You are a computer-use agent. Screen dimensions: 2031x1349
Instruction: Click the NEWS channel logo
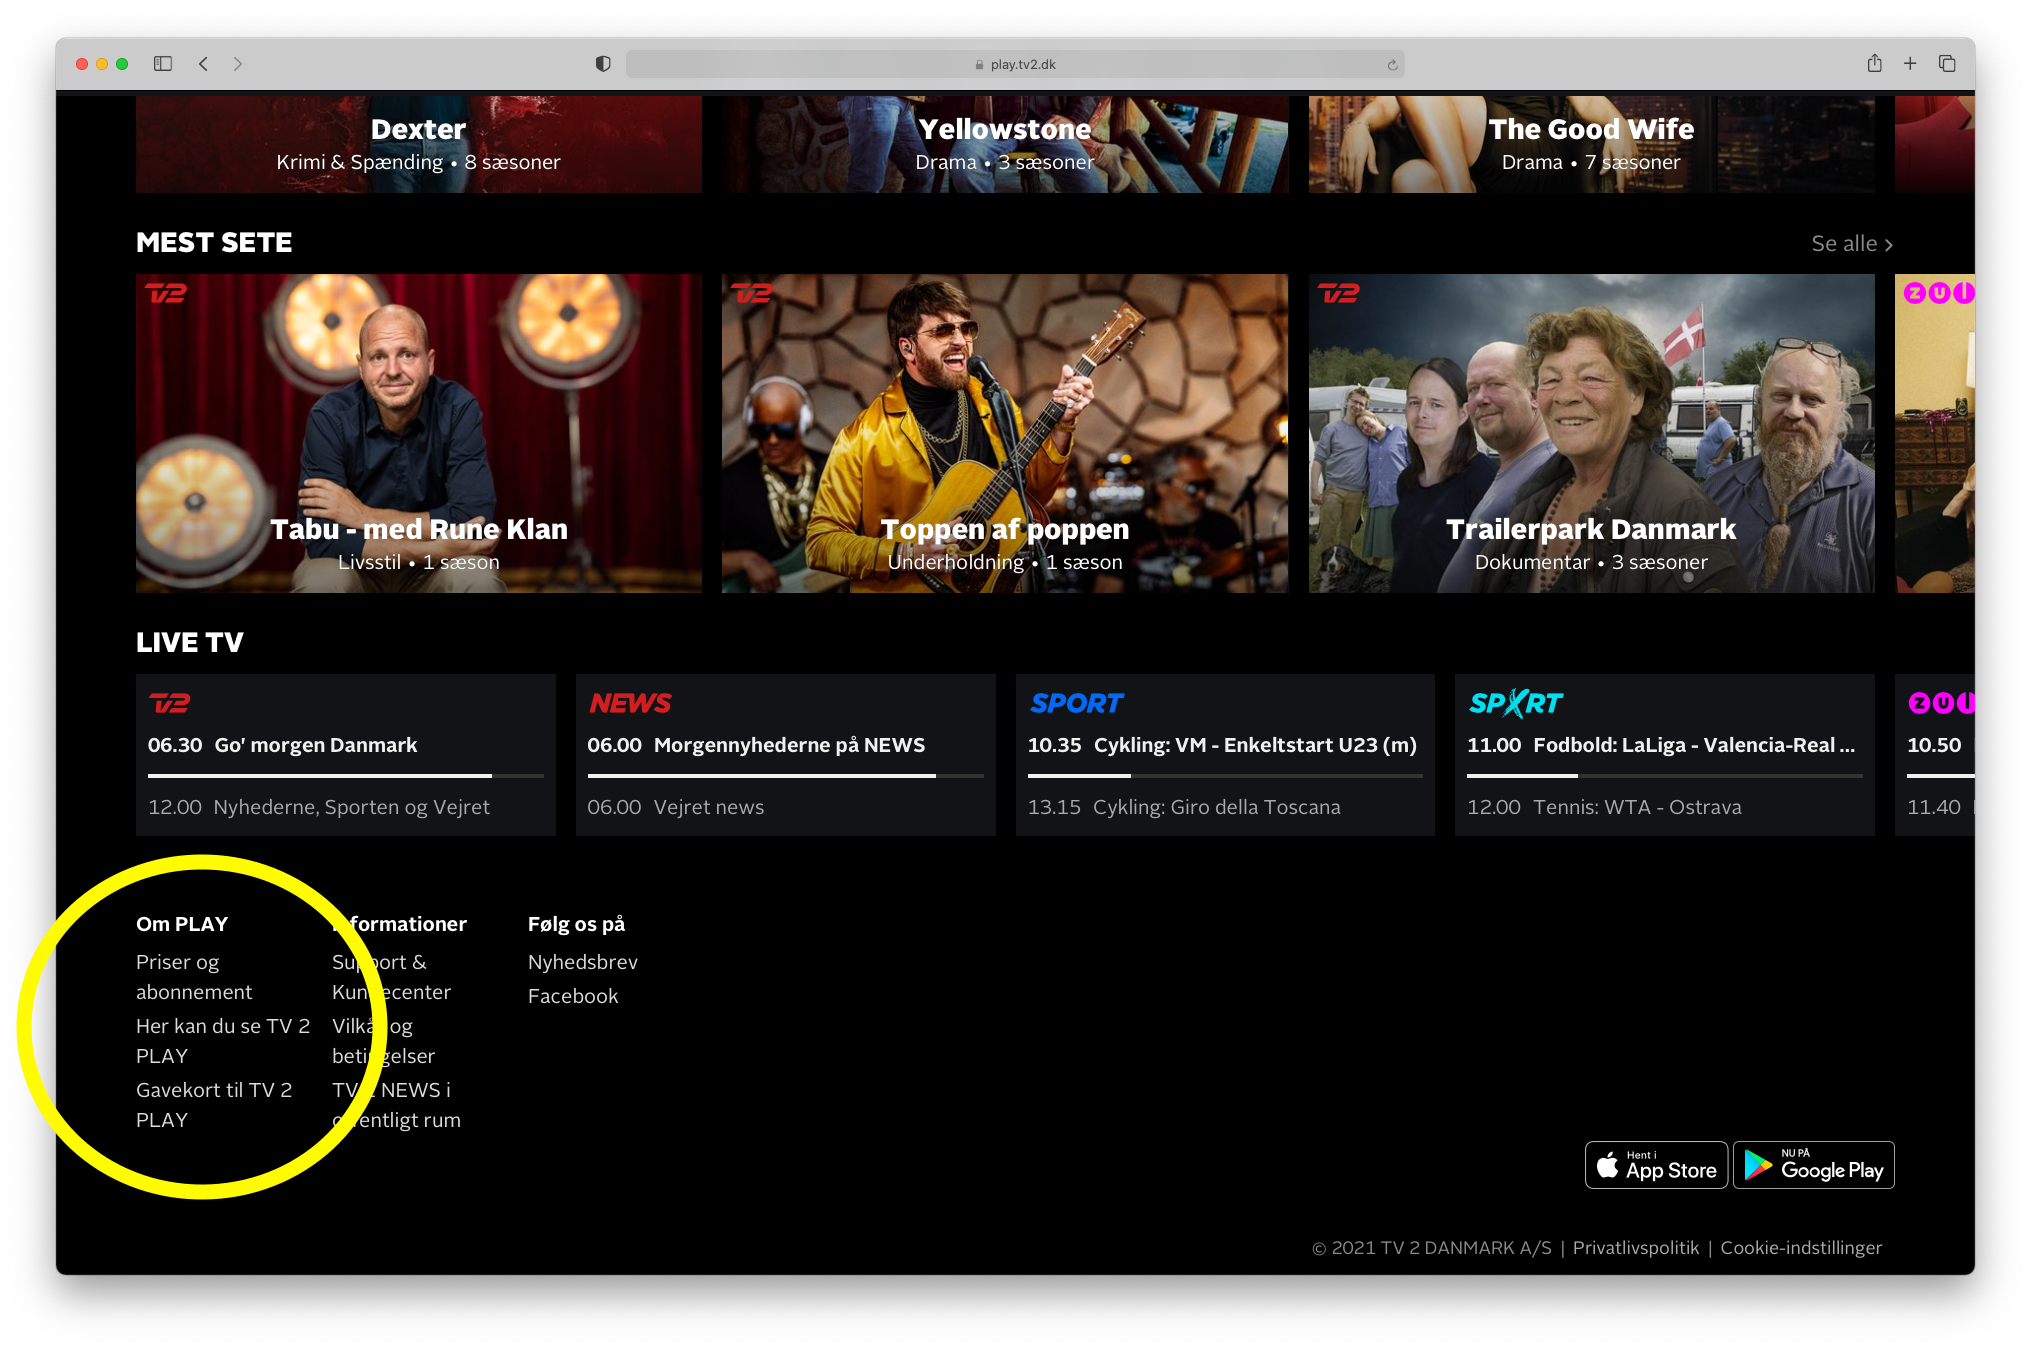coord(630,703)
